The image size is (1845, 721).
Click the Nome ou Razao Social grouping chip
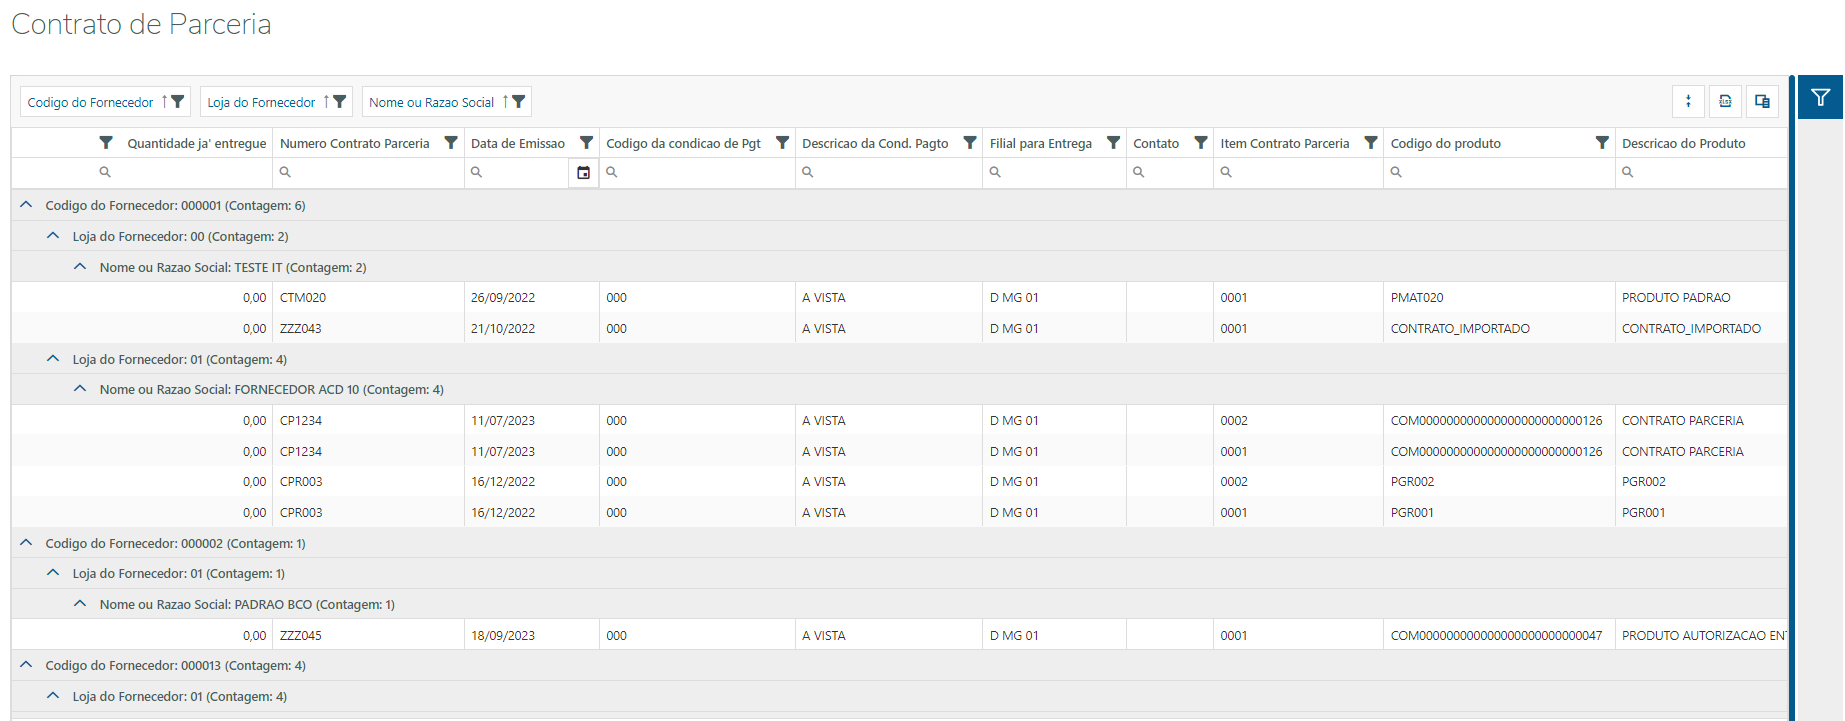[431, 102]
